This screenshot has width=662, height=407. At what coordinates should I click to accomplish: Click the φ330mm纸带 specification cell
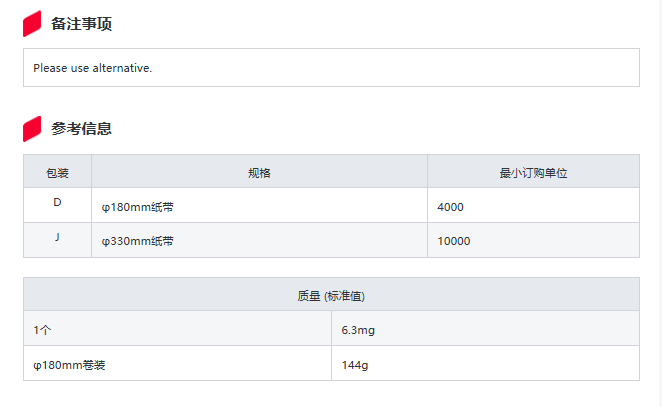(x=138, y=241)
